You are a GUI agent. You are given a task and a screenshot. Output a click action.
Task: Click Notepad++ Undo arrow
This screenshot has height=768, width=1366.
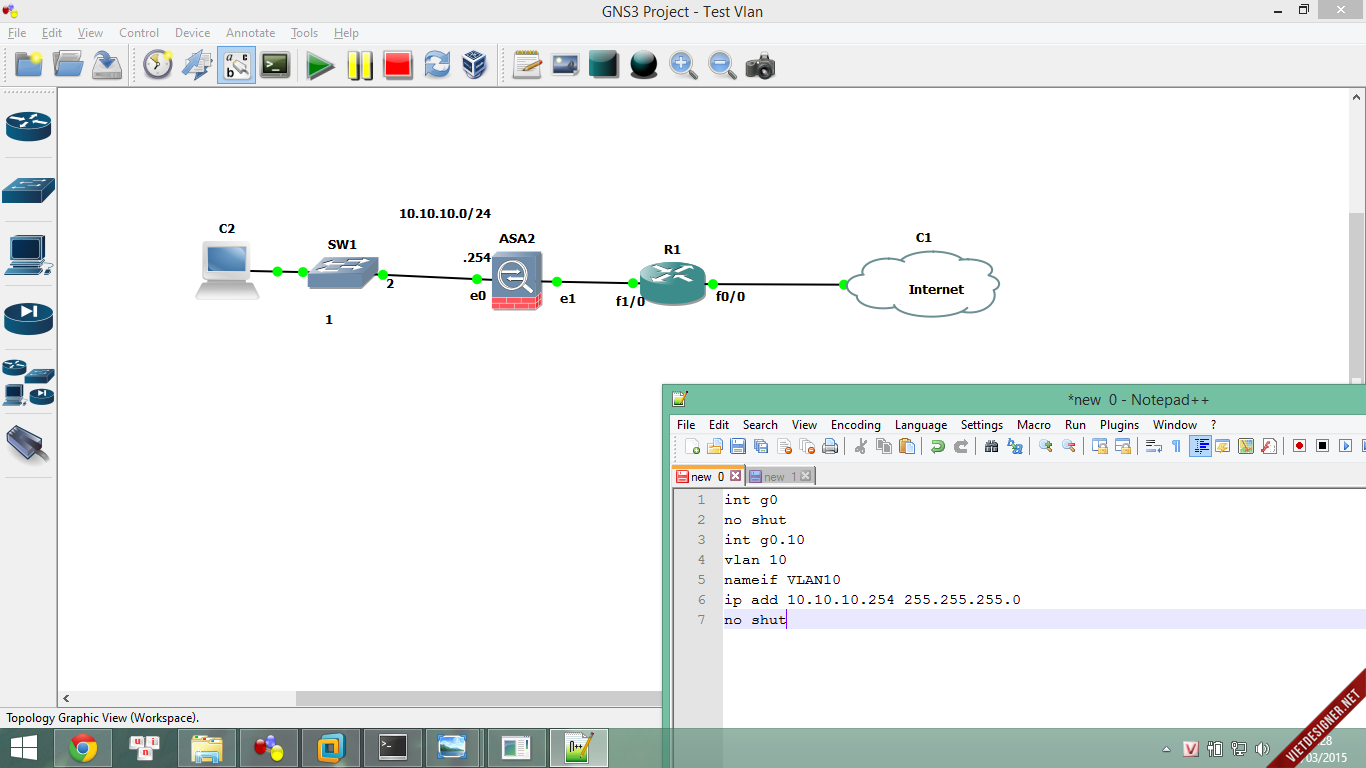(937, 446)
